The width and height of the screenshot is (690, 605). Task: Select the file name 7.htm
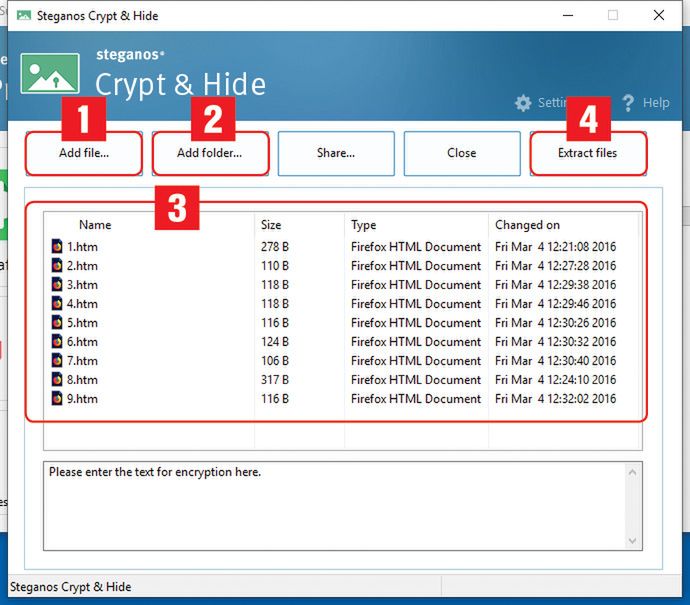tap(82, 361)
